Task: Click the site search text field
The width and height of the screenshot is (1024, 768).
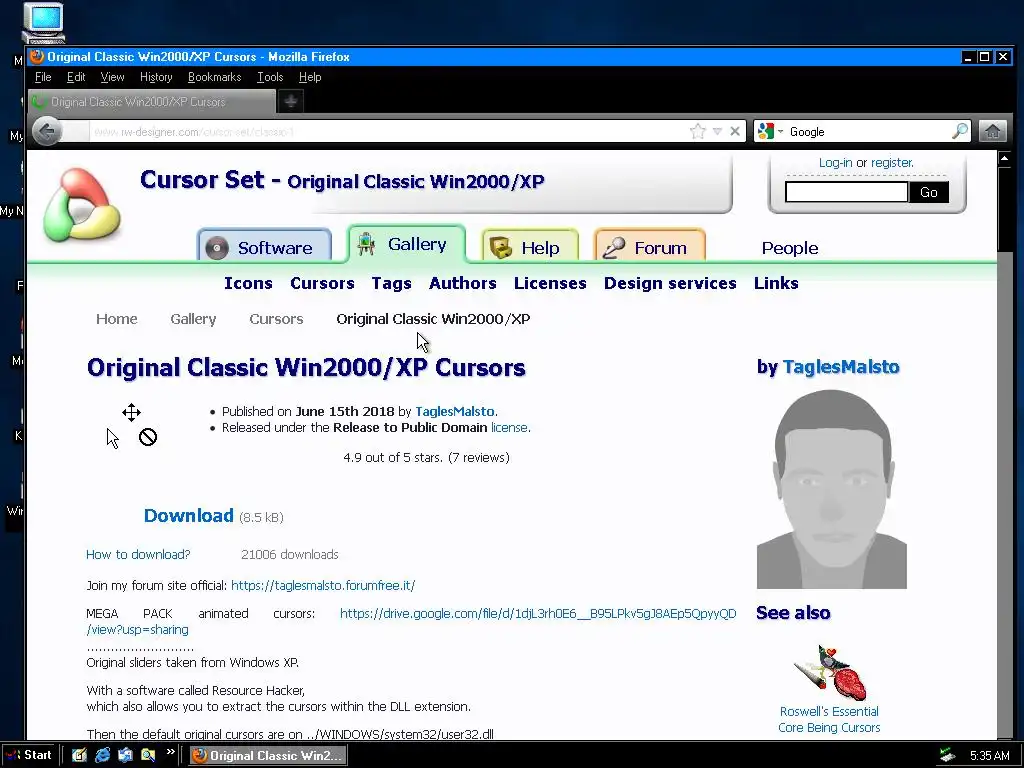Action: pos(846,192)
